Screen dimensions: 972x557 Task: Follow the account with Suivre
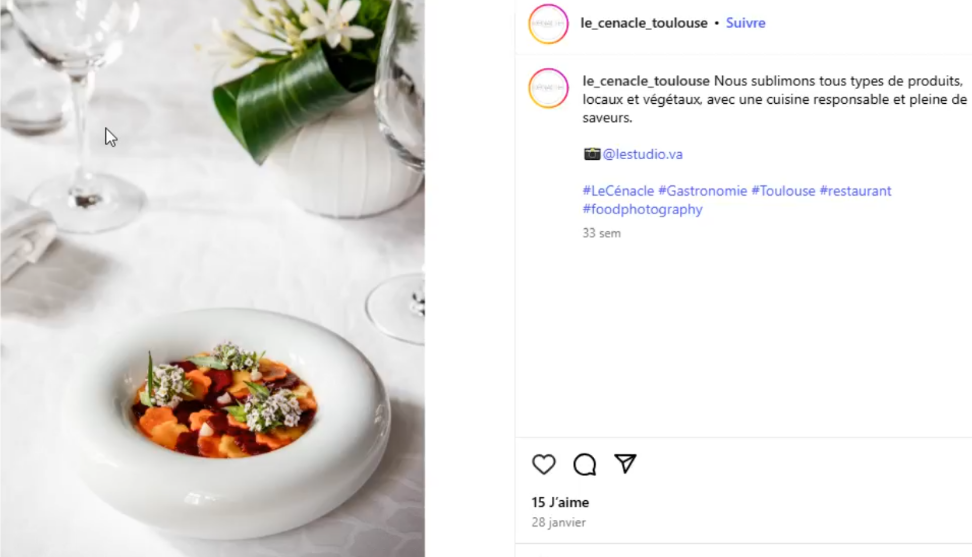[745, 23]
